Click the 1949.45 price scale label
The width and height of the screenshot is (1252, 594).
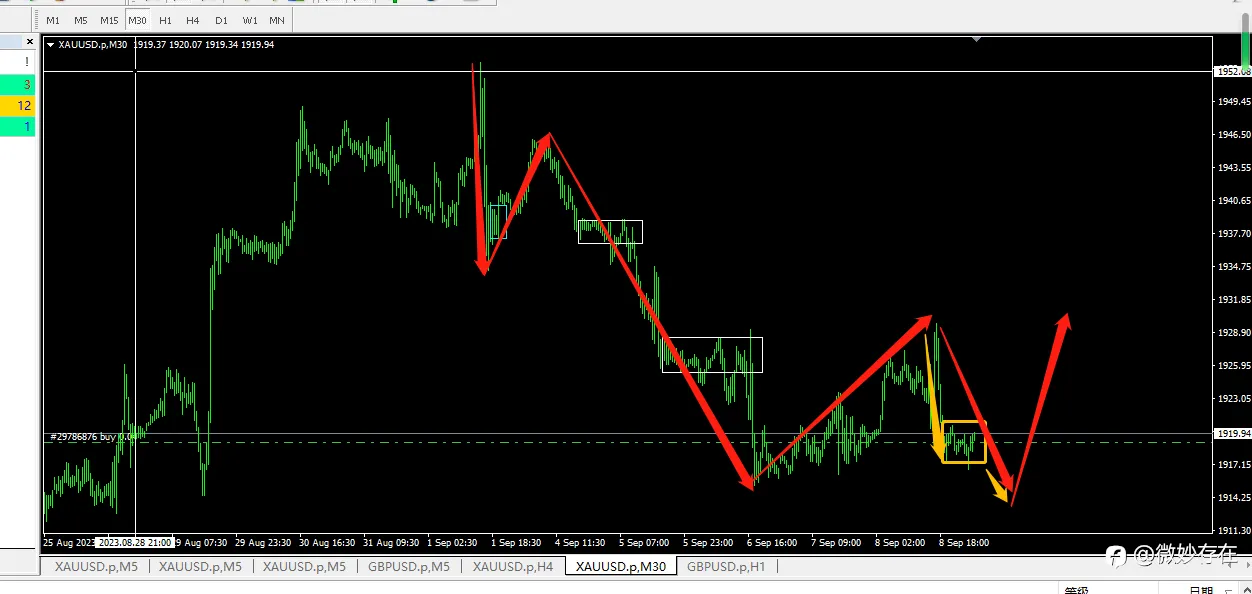[1234, 101]
